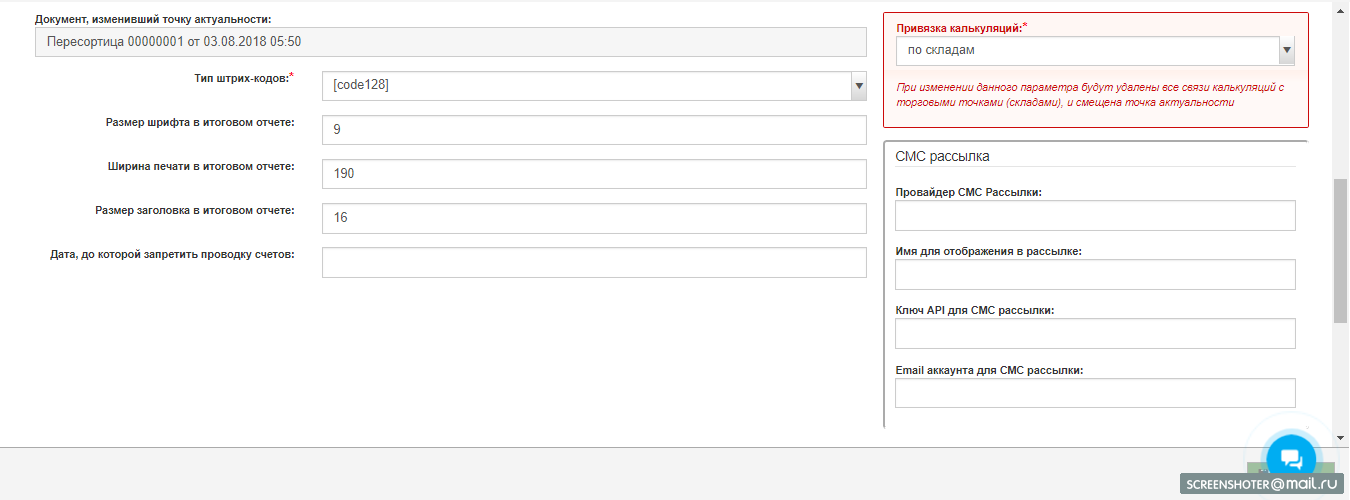The width and height of the screenshot is (1350, 500).
Task: Open the [code128] barcode type combo box
Action: point(585,86)
